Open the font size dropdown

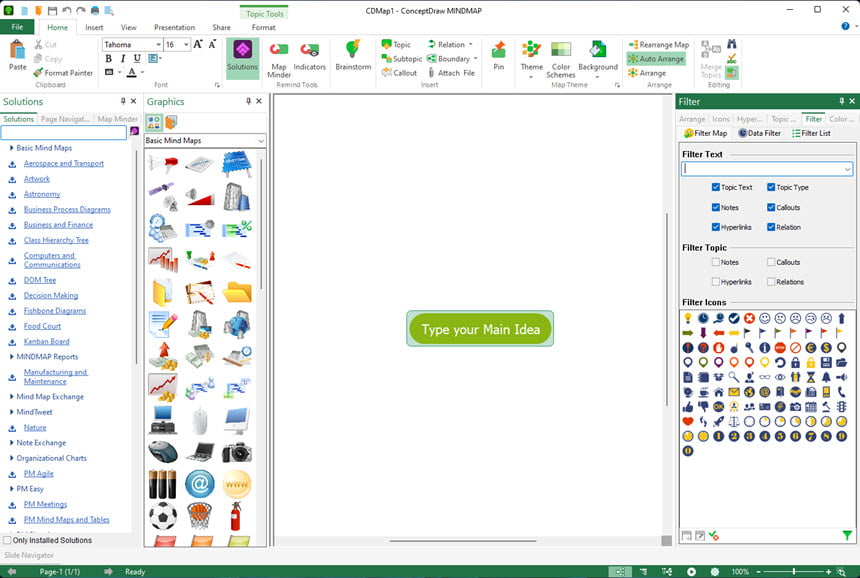click(x=186, y=44)
